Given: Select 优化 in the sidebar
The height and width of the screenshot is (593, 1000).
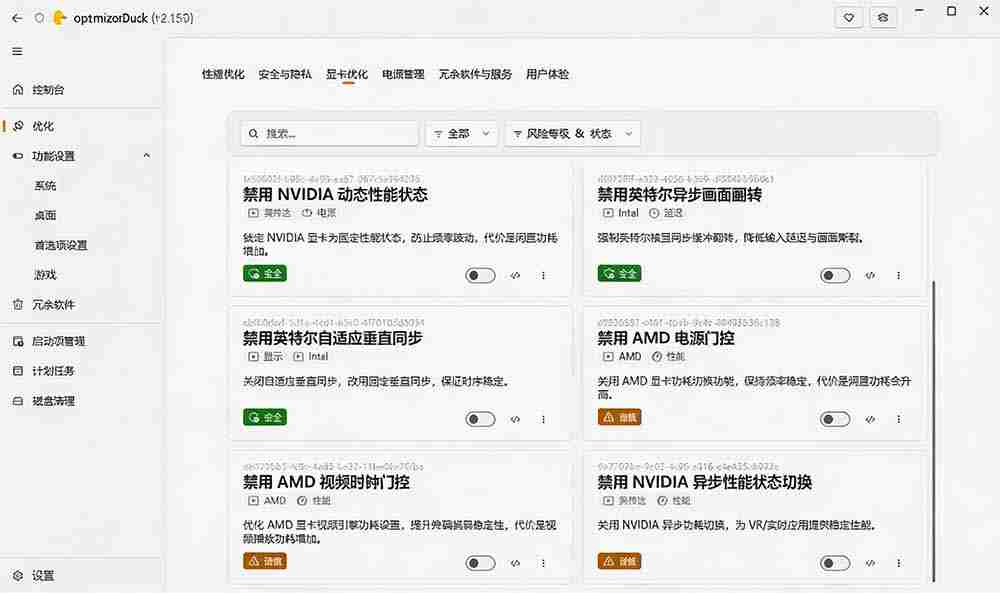Looking at the screenshot, I should coord(81,126).
